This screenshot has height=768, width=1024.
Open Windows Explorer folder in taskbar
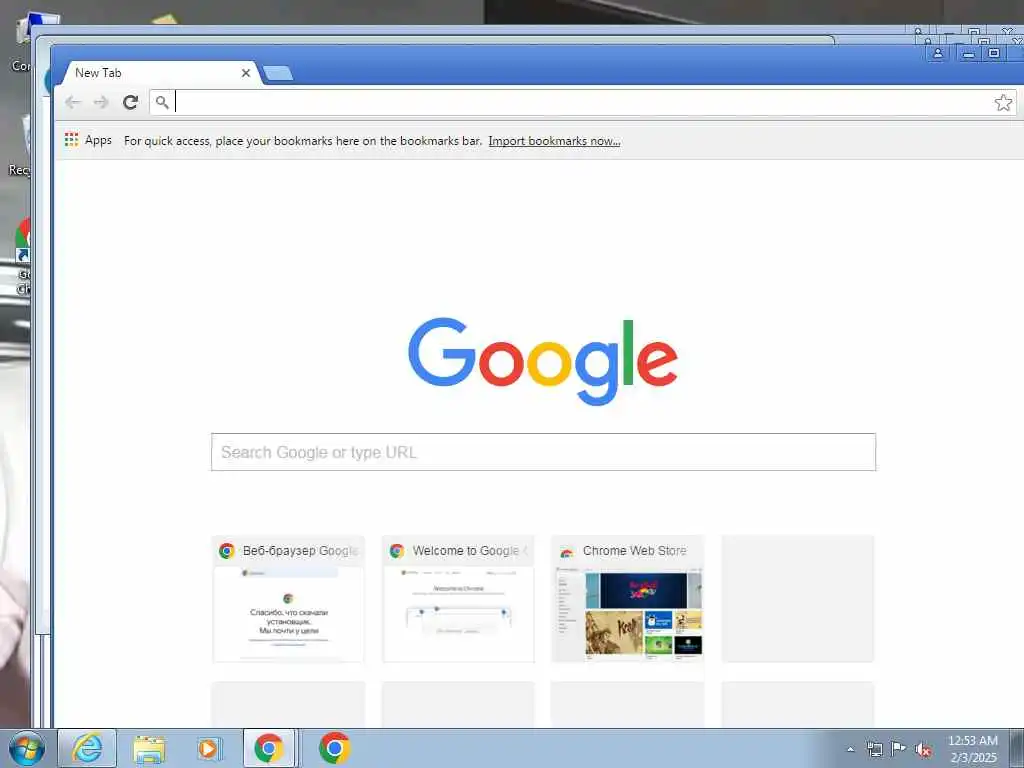[149, 749]
